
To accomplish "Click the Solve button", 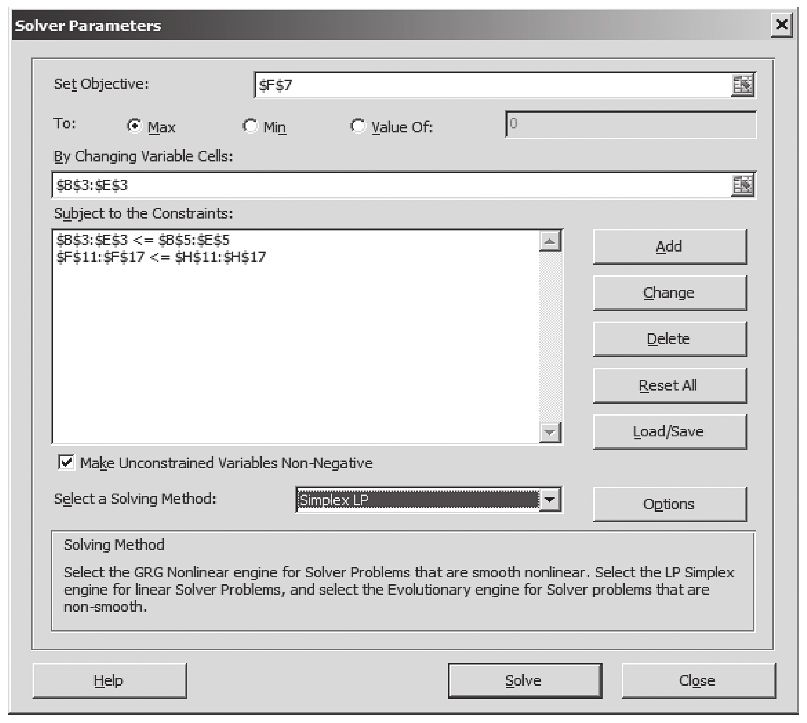I will (x=523, y=681).
